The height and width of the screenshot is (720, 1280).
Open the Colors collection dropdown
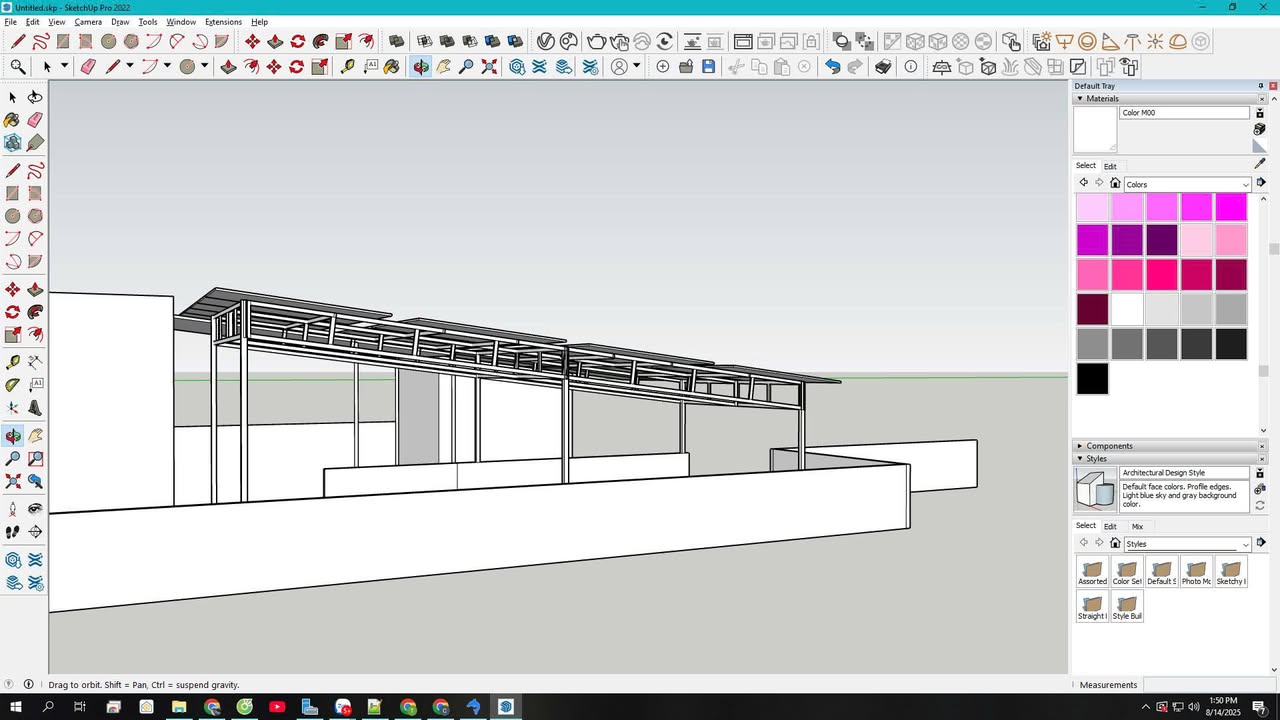point(1188,184)
